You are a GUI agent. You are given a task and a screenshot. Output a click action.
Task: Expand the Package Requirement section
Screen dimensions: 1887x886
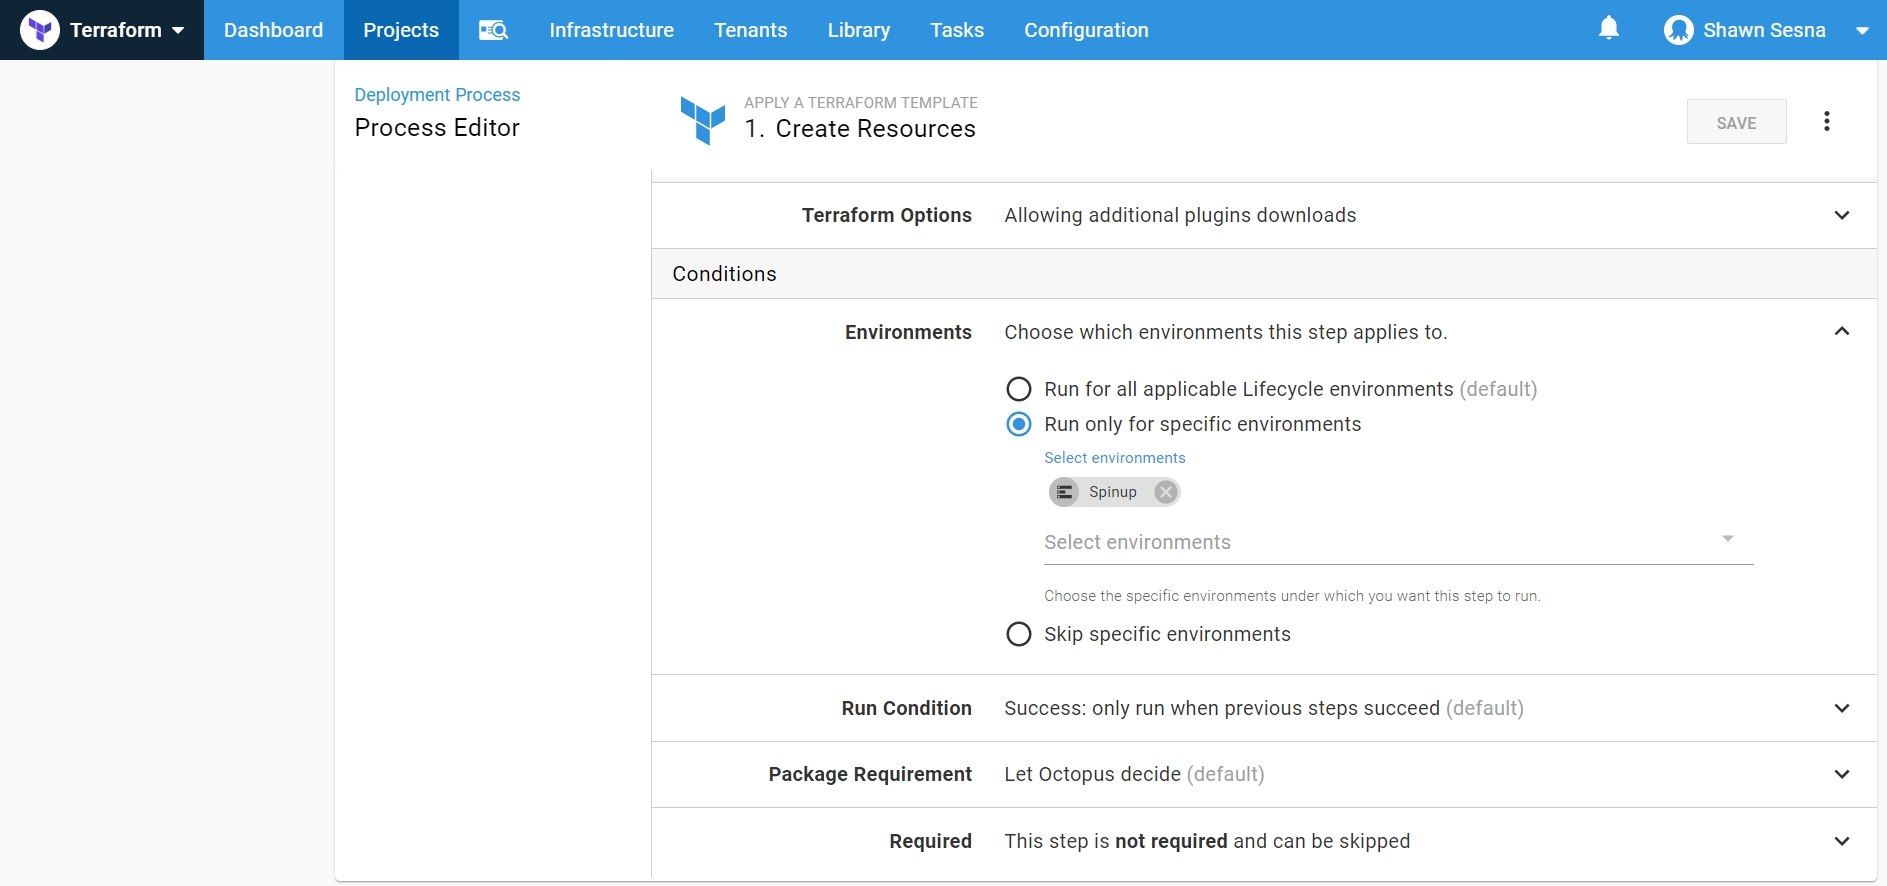coord(1841,774)
